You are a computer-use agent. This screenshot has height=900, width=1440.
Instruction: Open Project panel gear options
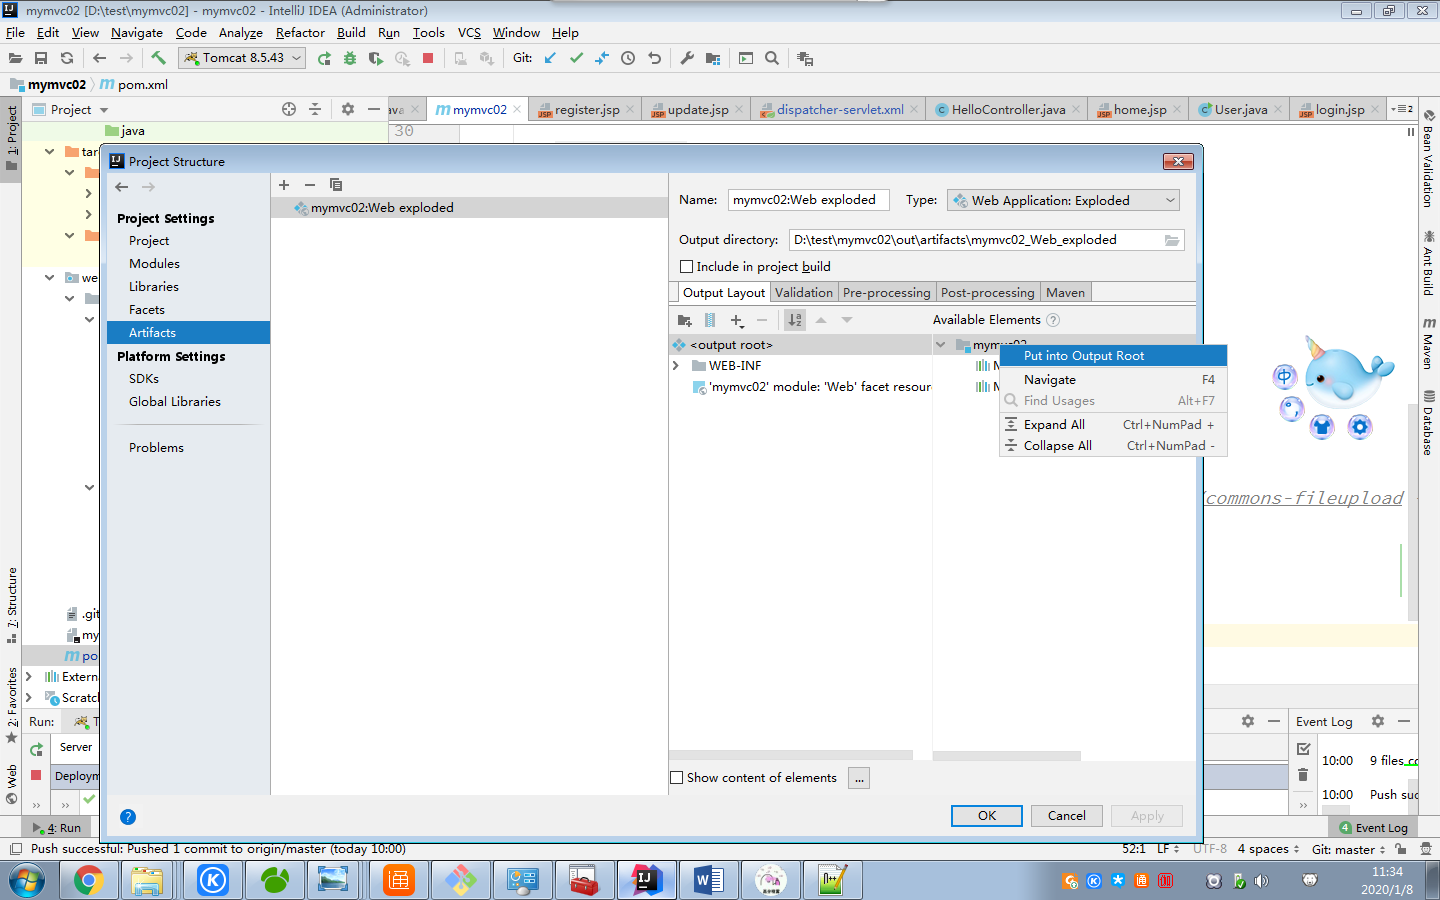point(348,109)
